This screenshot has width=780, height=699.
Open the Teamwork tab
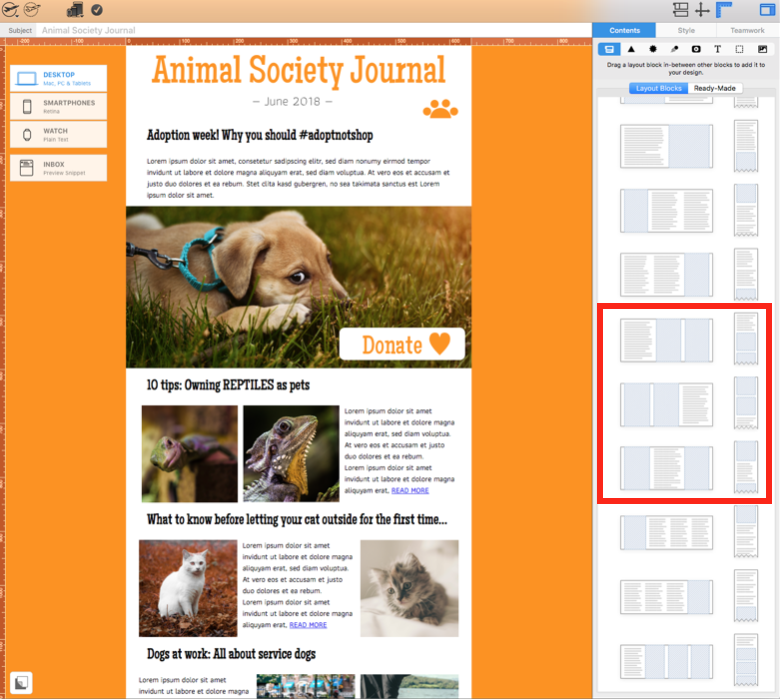[x=747, y=30]
